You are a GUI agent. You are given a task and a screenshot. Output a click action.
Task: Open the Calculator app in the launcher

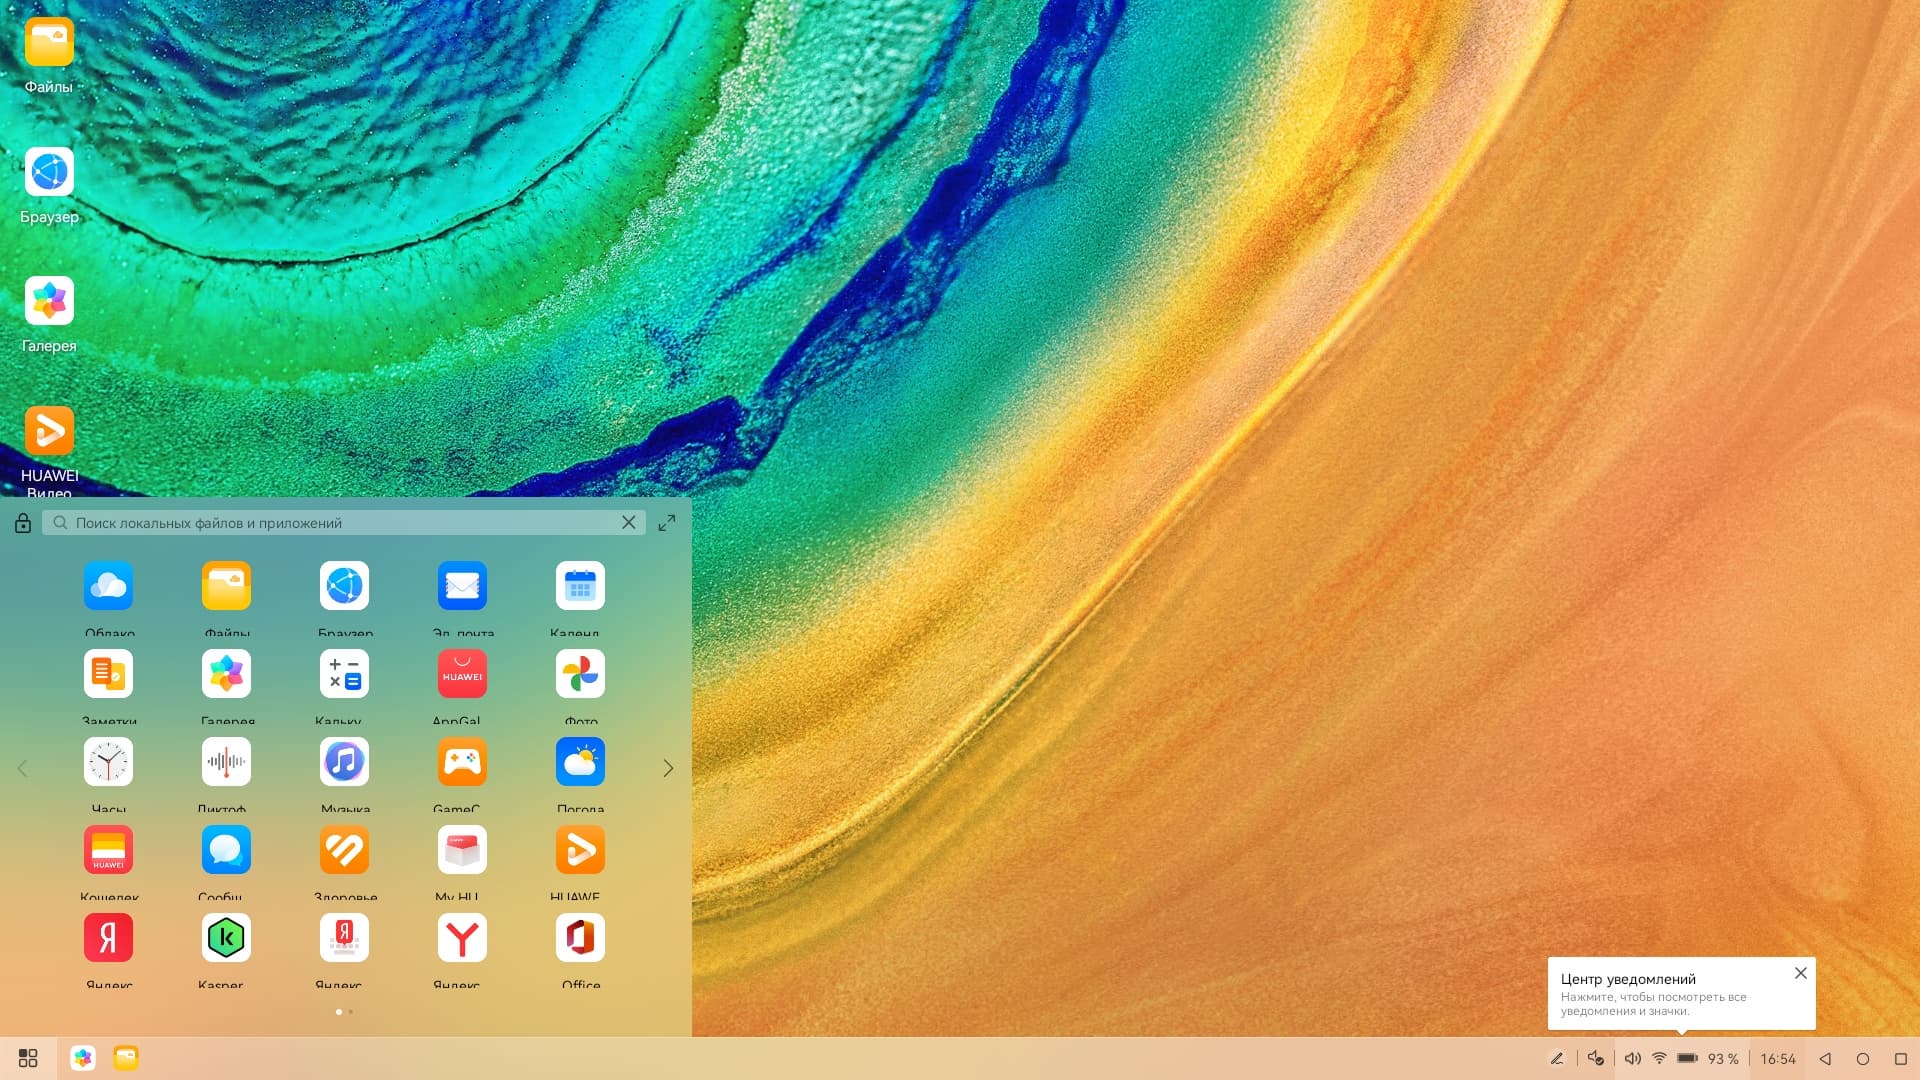pos(344,674)
